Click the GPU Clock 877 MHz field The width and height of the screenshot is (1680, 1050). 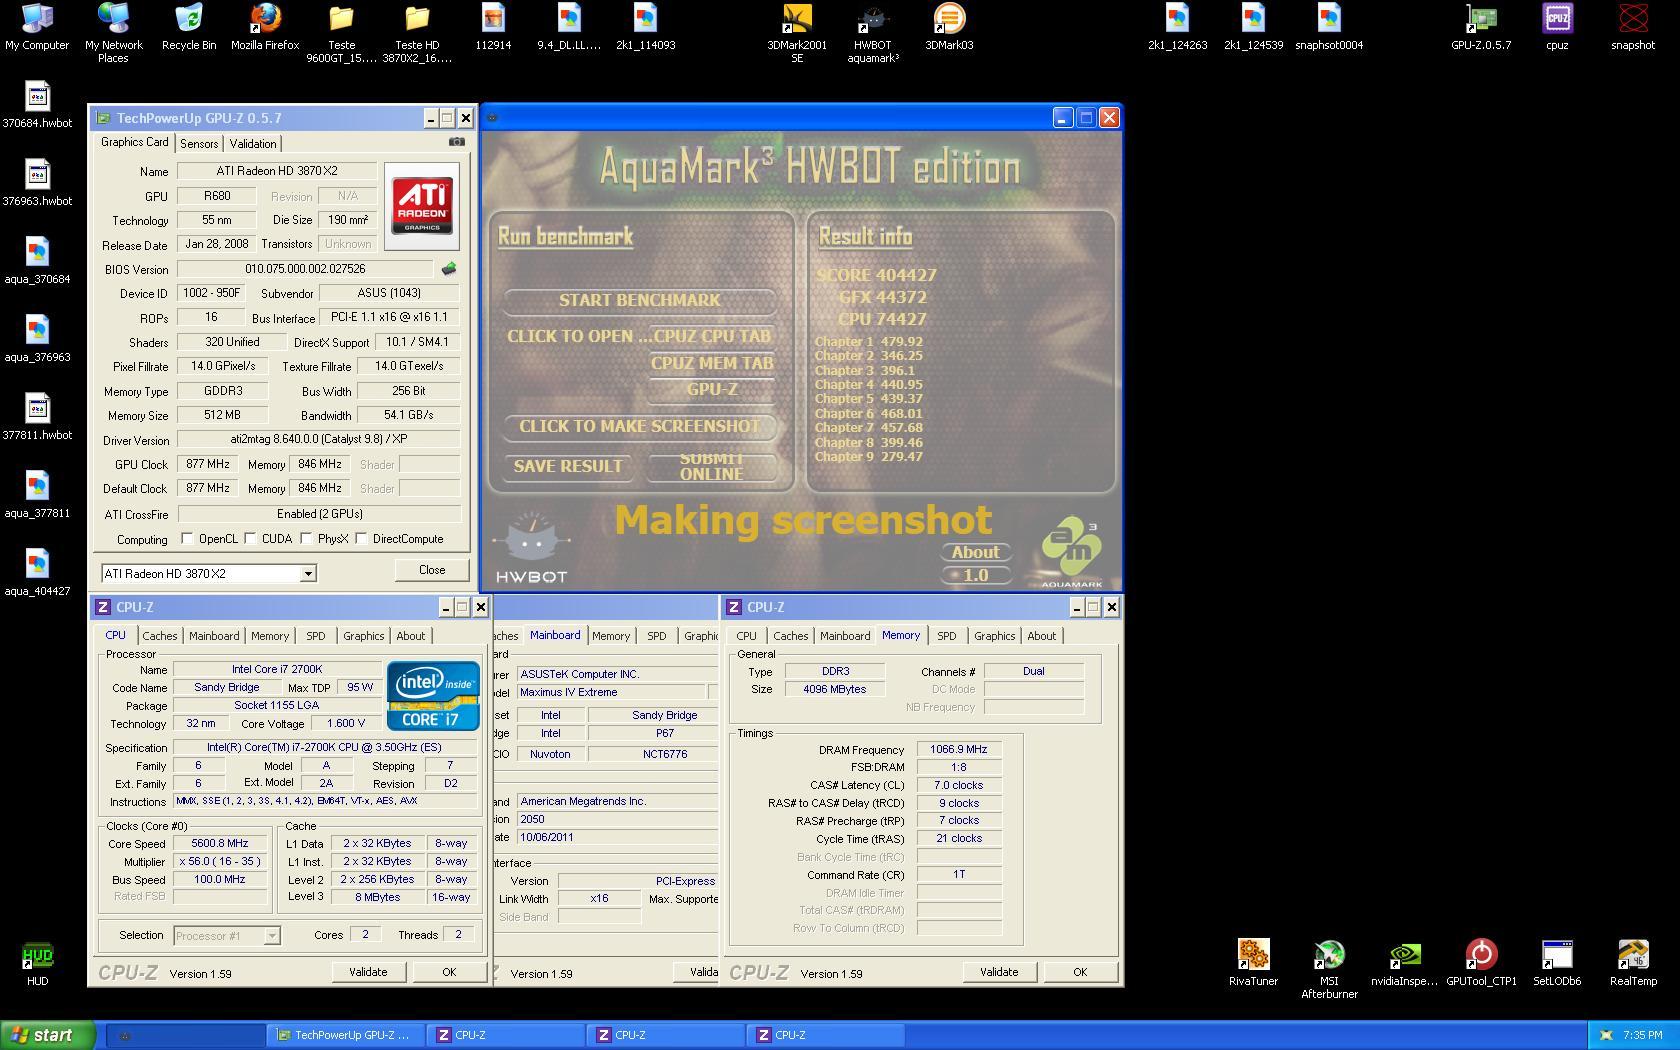208,465
